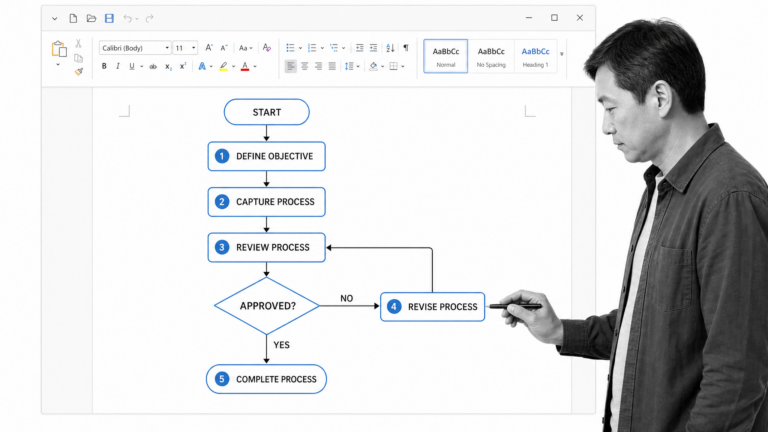Adjust line and paragraph spacing
The width and height of the screenshot is (768, 432).
(349, 66)
